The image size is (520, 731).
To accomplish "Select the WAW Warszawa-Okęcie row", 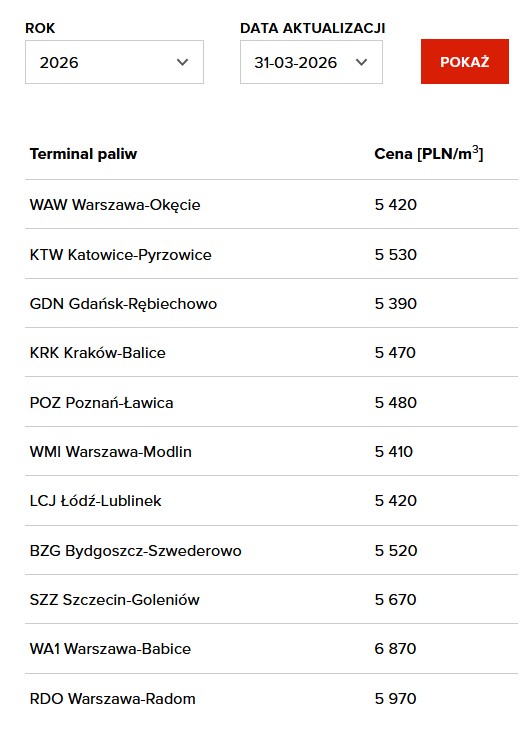I will pos(271,205).
